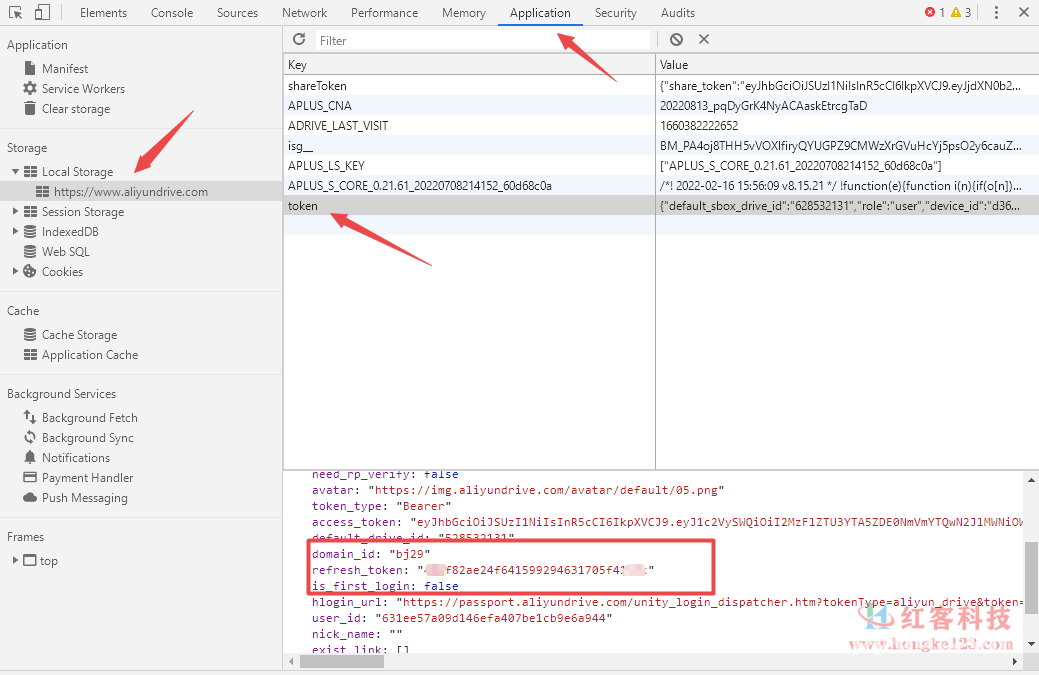Delete selected entry with X icon
This screenshot has width=1039, height=675.
[704, 40]
